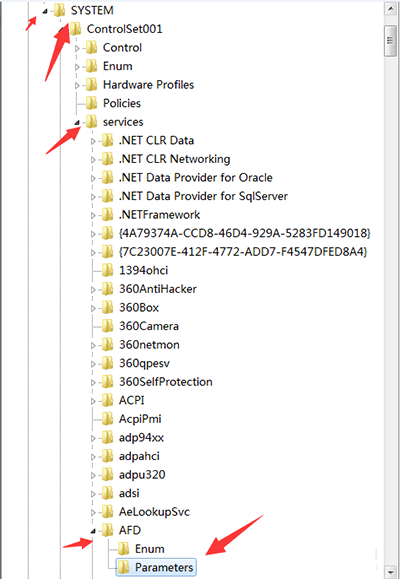Viewport: 400px width, 579px height.
Task: Select the adpu320 key label
Action: coord(142,474)
